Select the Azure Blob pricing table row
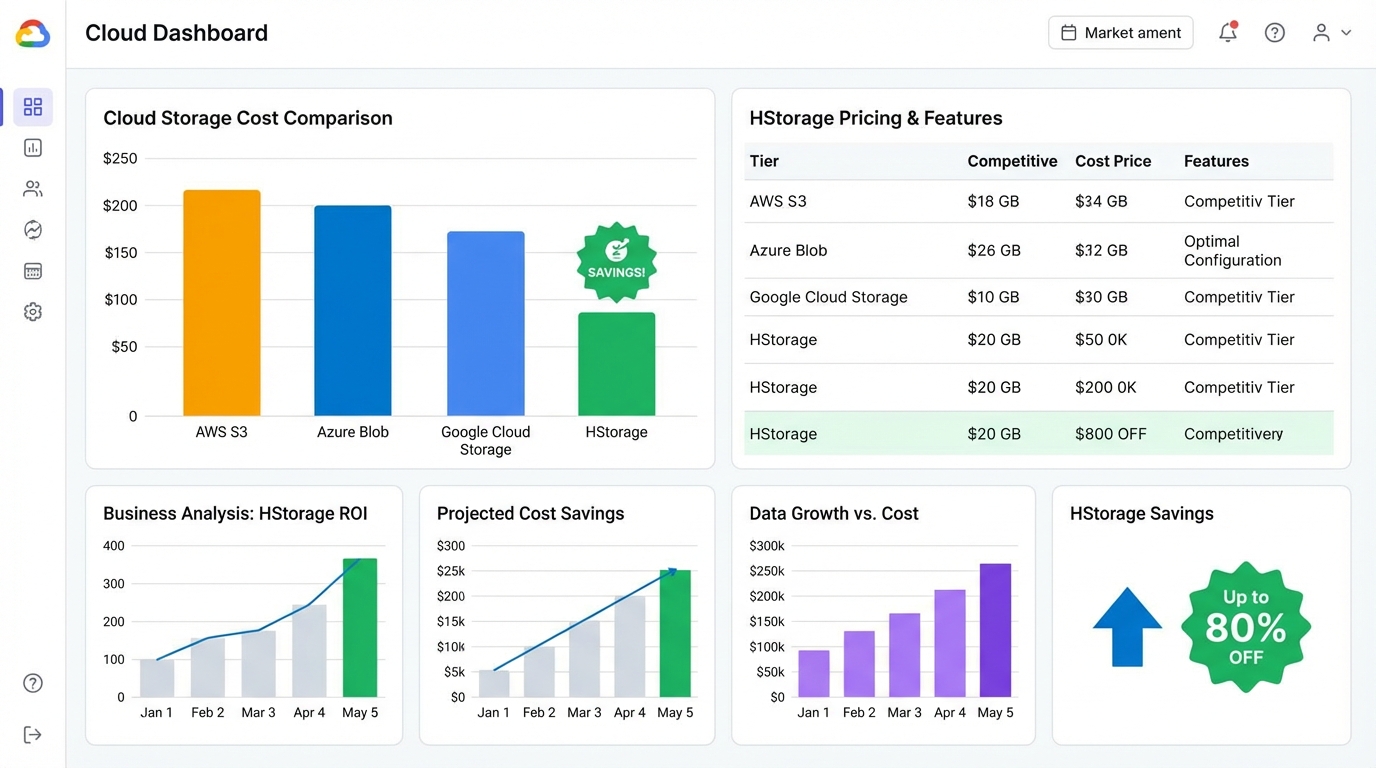Image resolution: width=1376 pixels, height=768 pixels. 1038,251
